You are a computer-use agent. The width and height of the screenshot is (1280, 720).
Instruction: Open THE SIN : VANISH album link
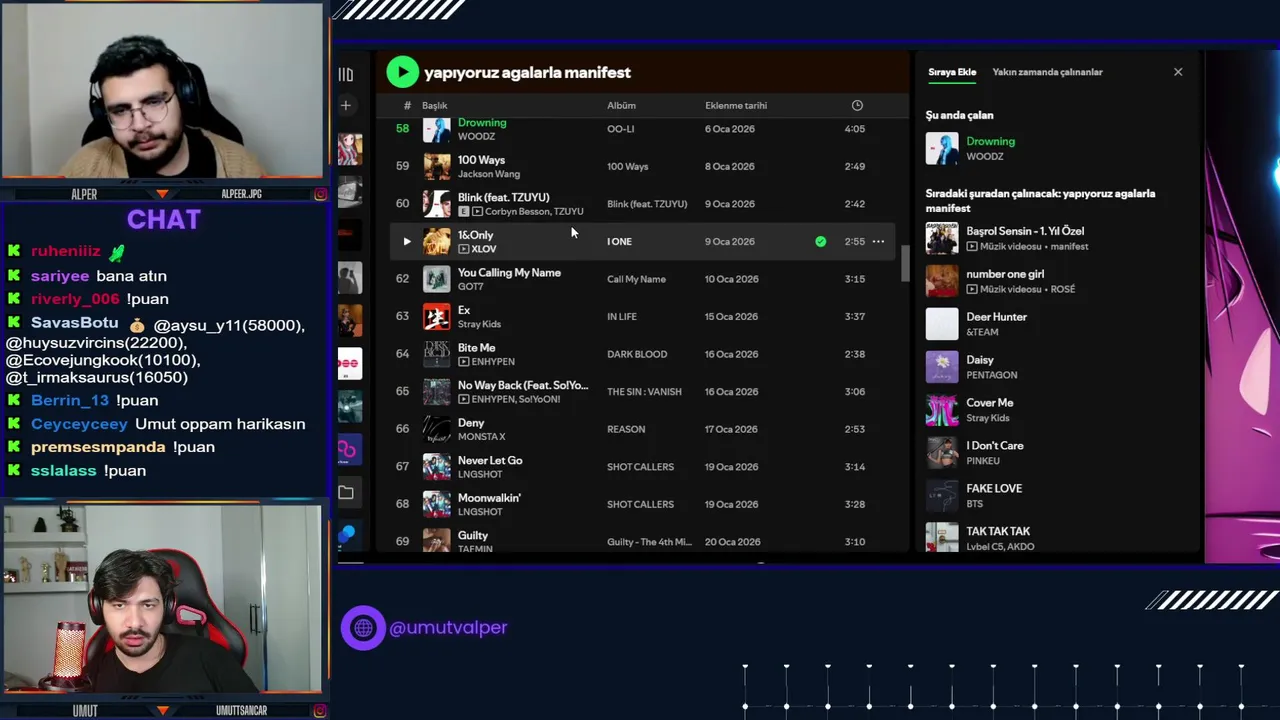[x=644, y=392]
